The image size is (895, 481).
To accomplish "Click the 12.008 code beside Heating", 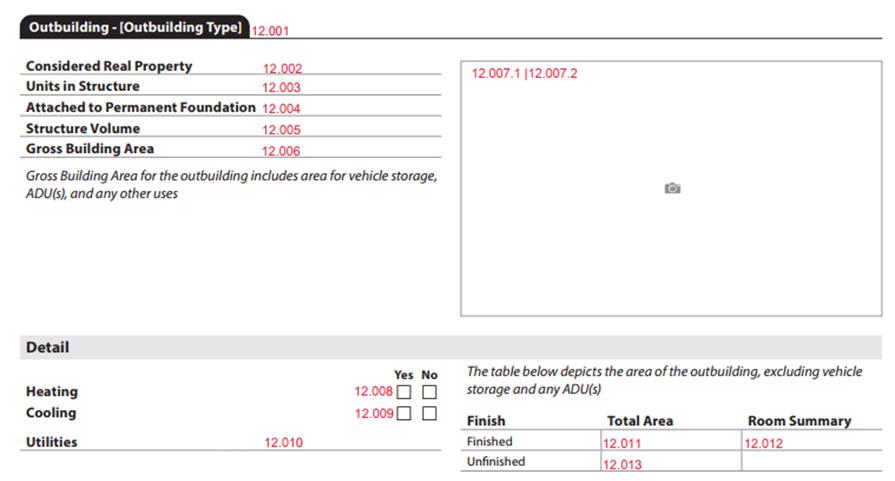I will pos(373,391).
